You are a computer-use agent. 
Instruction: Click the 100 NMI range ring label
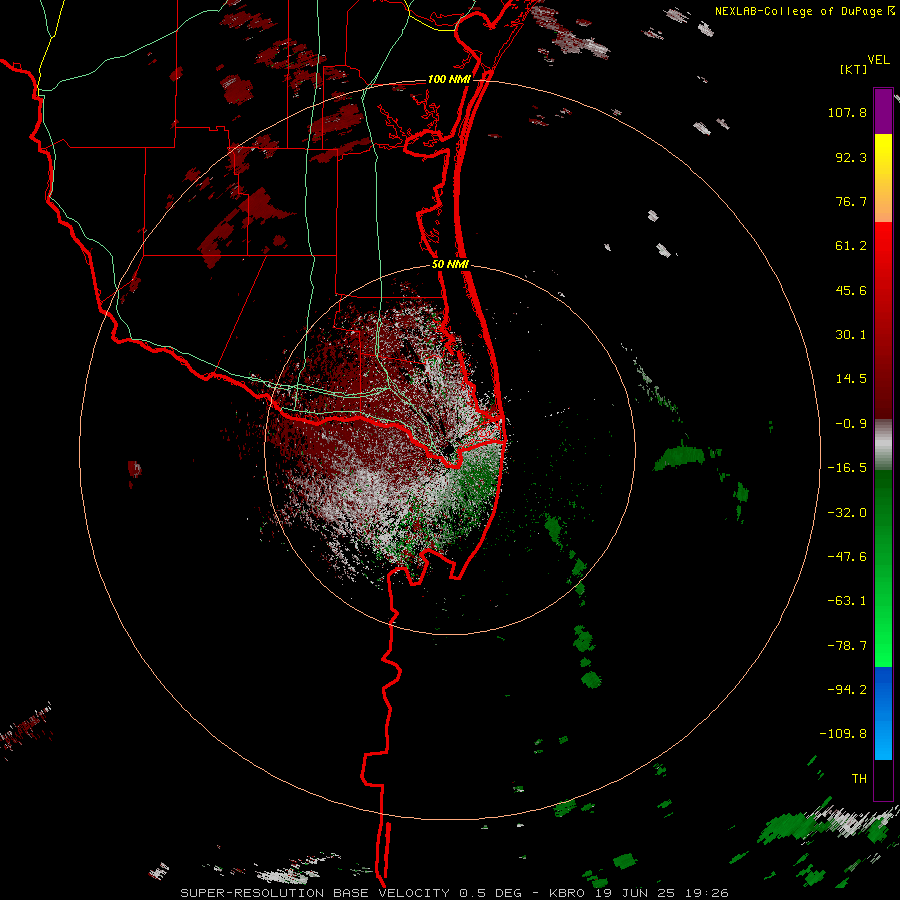pos(449,79)
